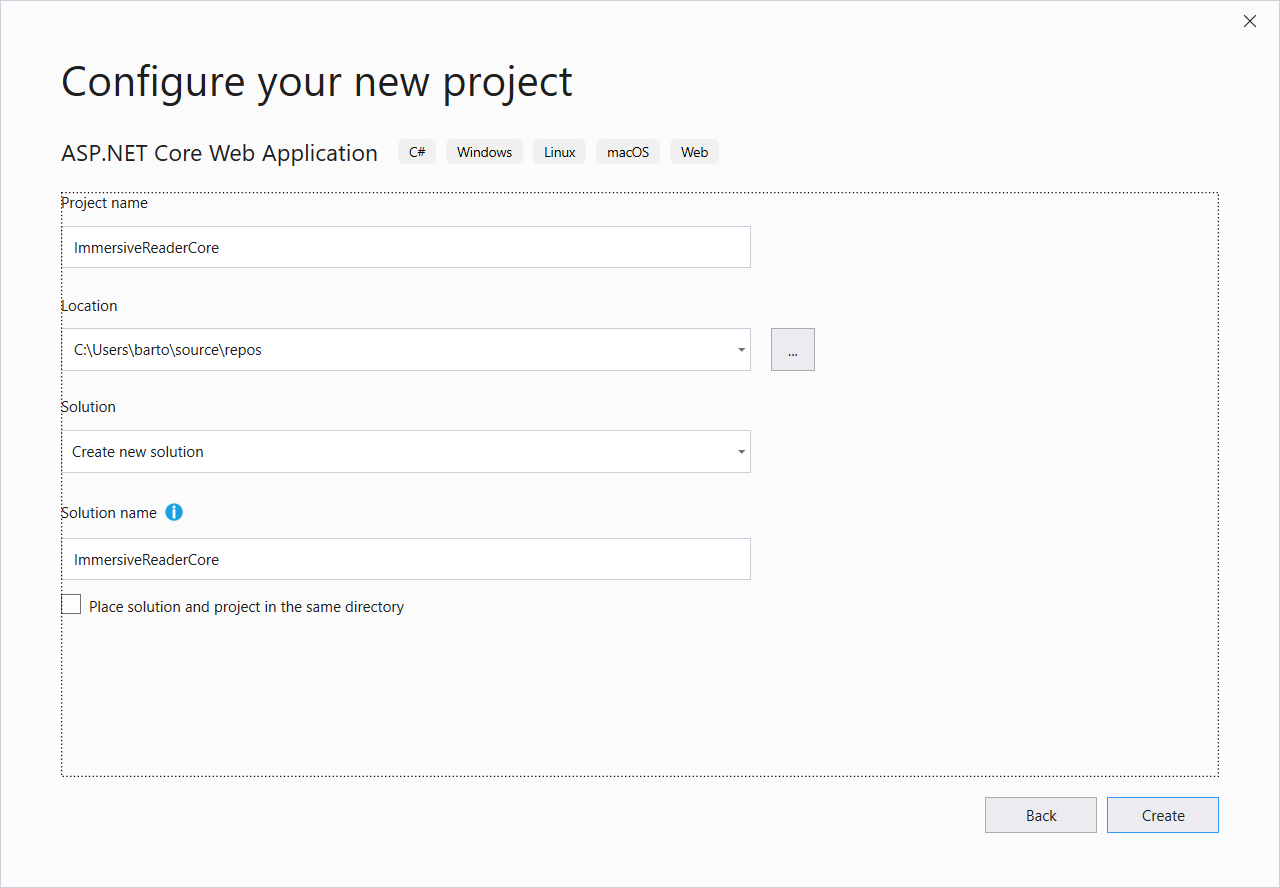The height and width of the screenshot is (888, 1280).
Task: Select the C# language tag
Action: 417,152
